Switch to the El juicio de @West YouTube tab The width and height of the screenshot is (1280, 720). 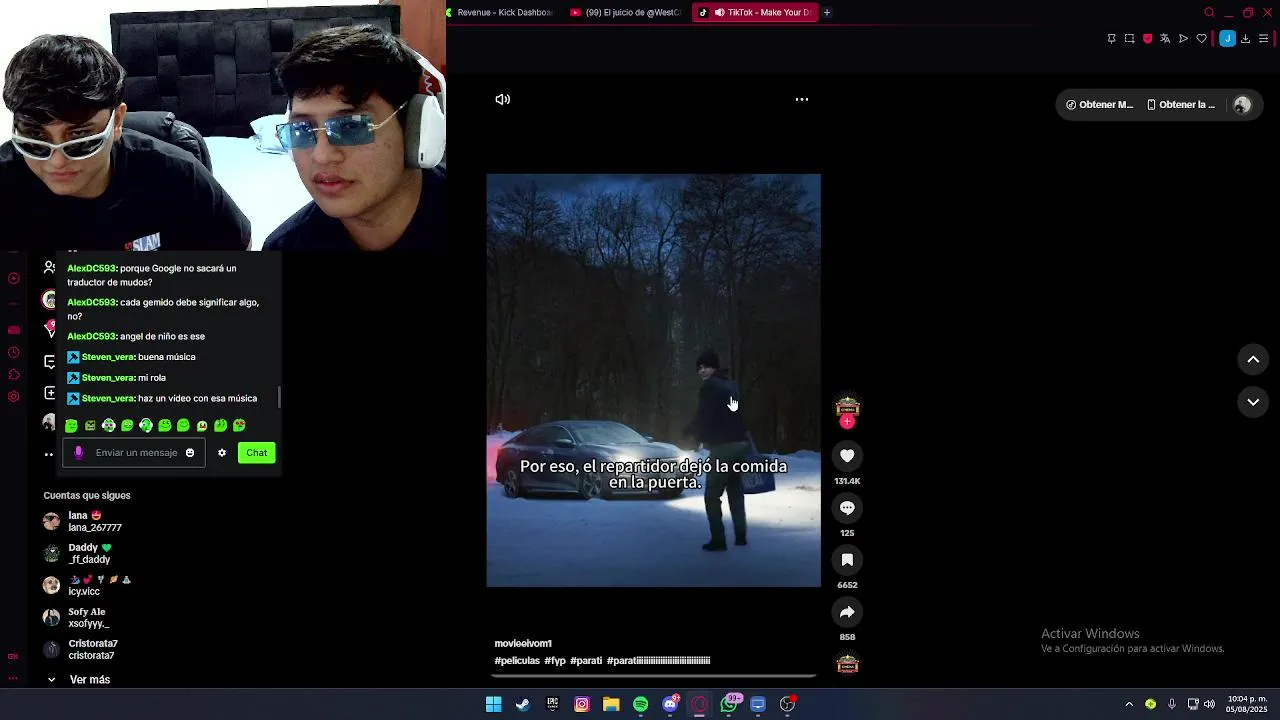[625, 12]
